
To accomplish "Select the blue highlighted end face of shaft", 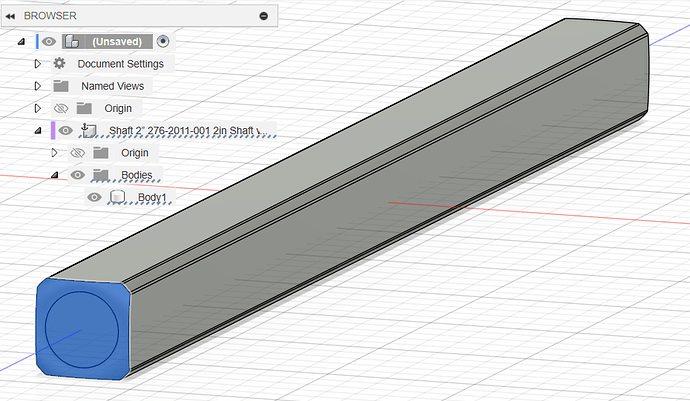I will pyautogui.click(x=82, y=329).
